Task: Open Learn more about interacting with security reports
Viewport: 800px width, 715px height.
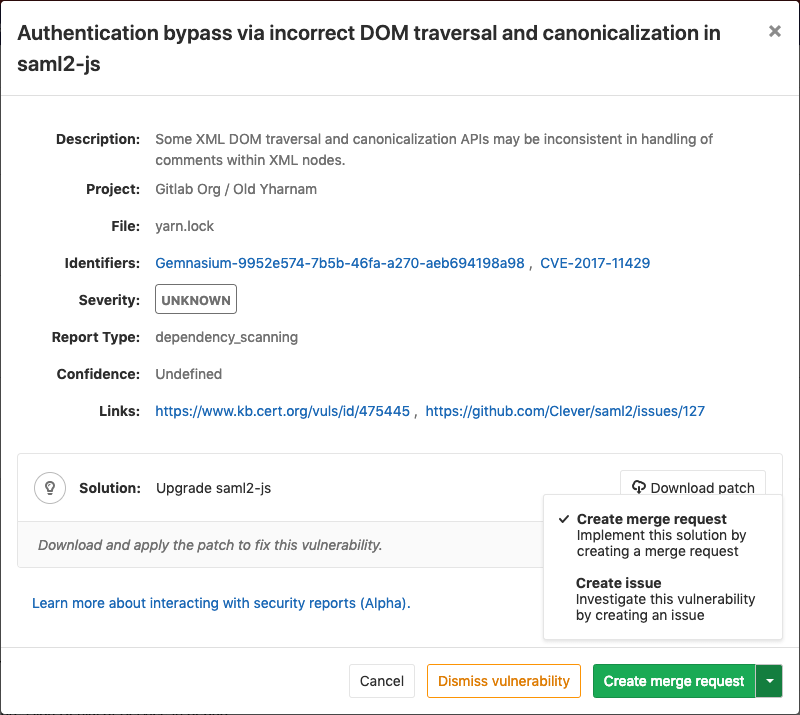Action: (220, 603)
